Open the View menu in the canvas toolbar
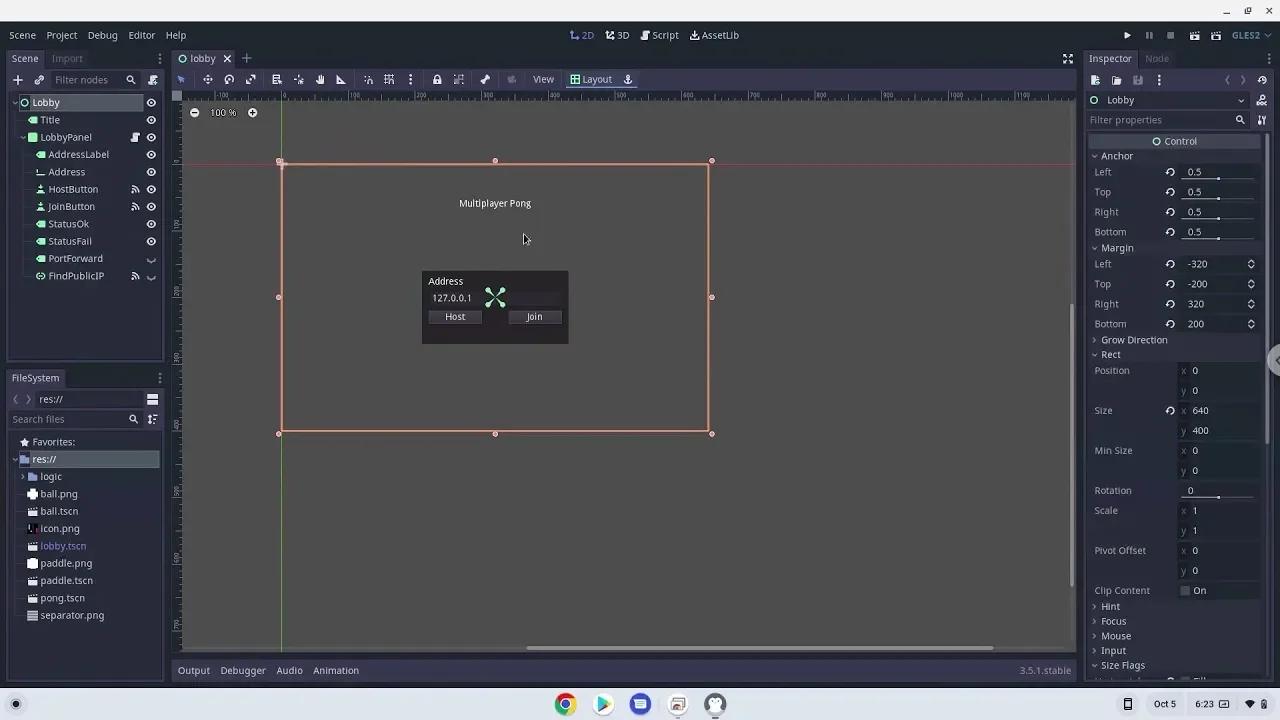The height and width of the screenshot is (720, 1280). (x=543, y=79)
